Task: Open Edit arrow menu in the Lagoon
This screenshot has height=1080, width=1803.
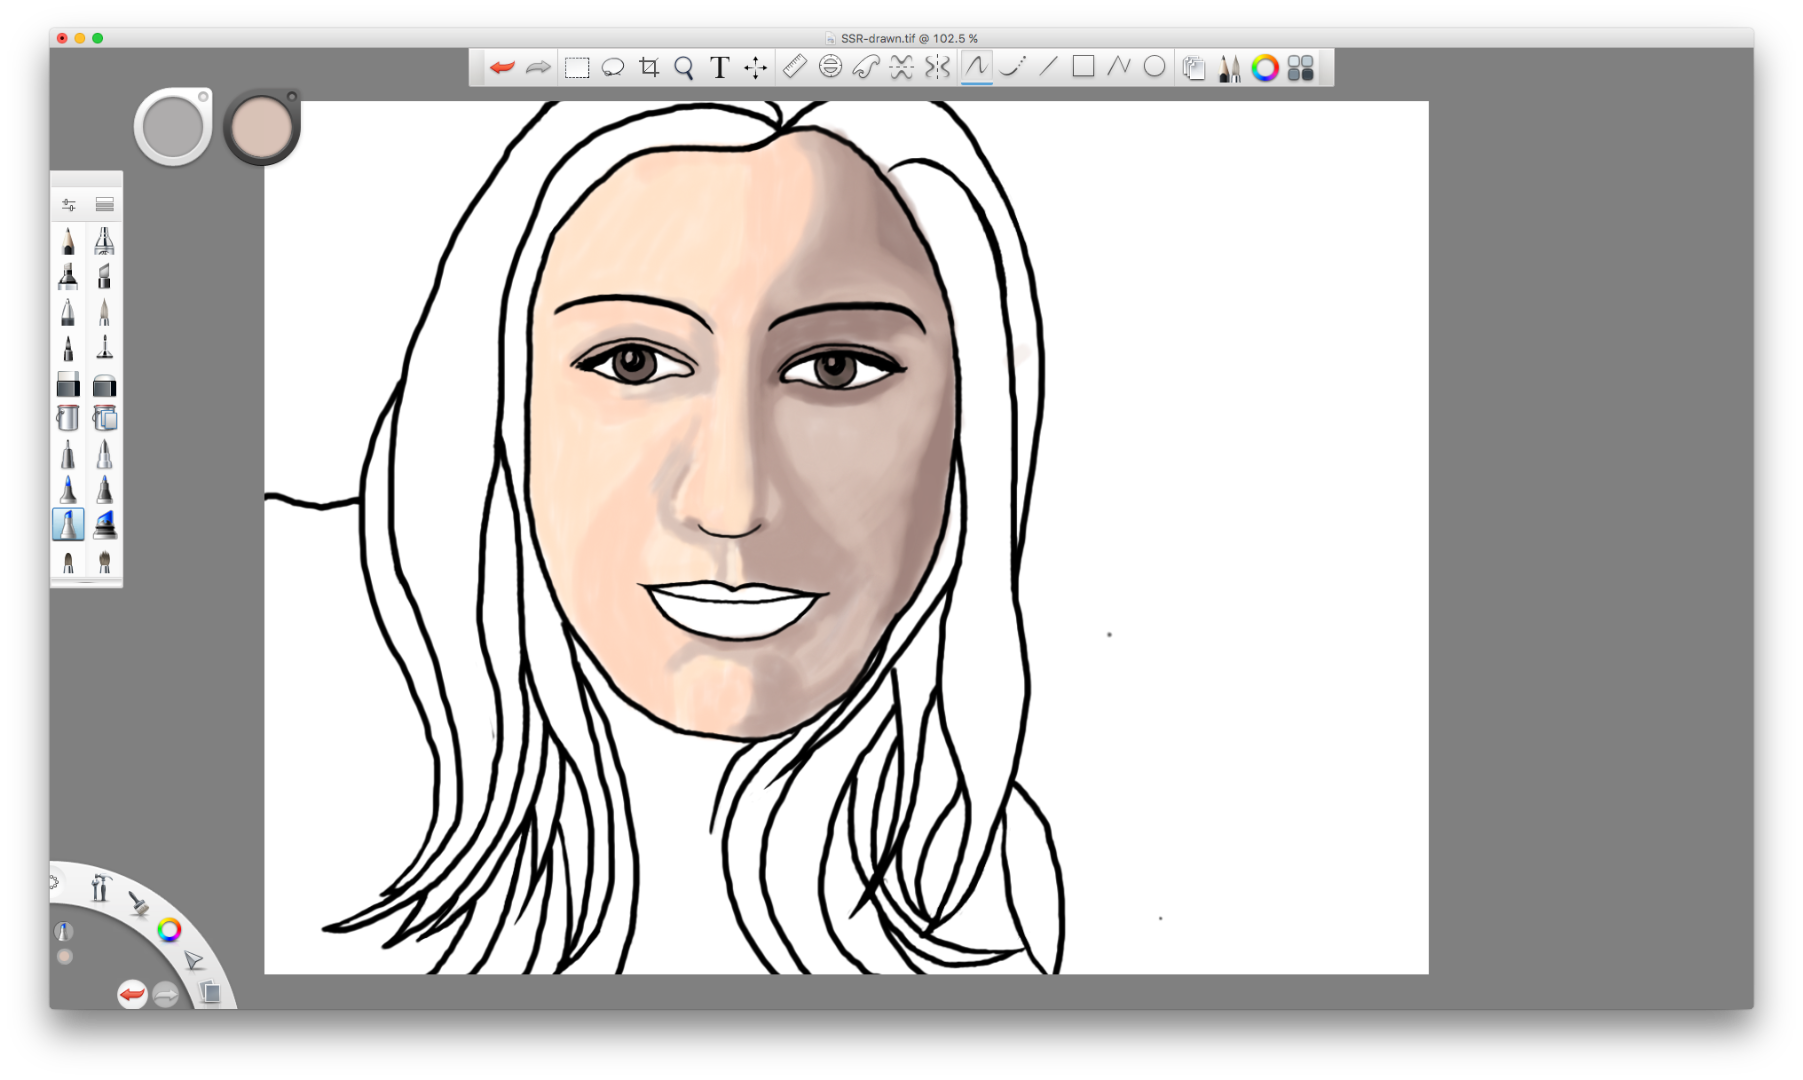Action: 193,961
